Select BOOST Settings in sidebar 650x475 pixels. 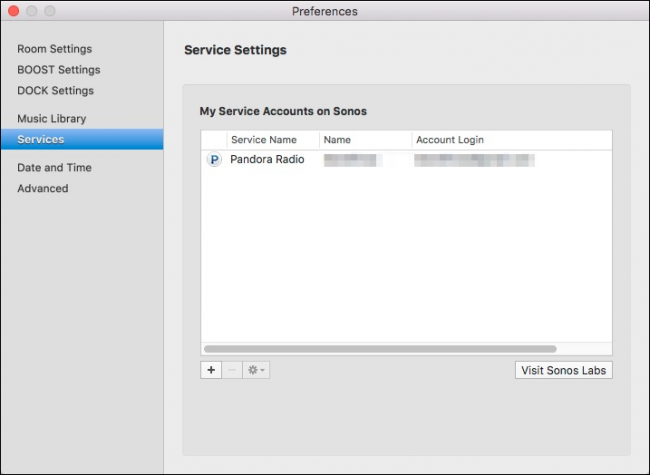click(x=58, y=70)
